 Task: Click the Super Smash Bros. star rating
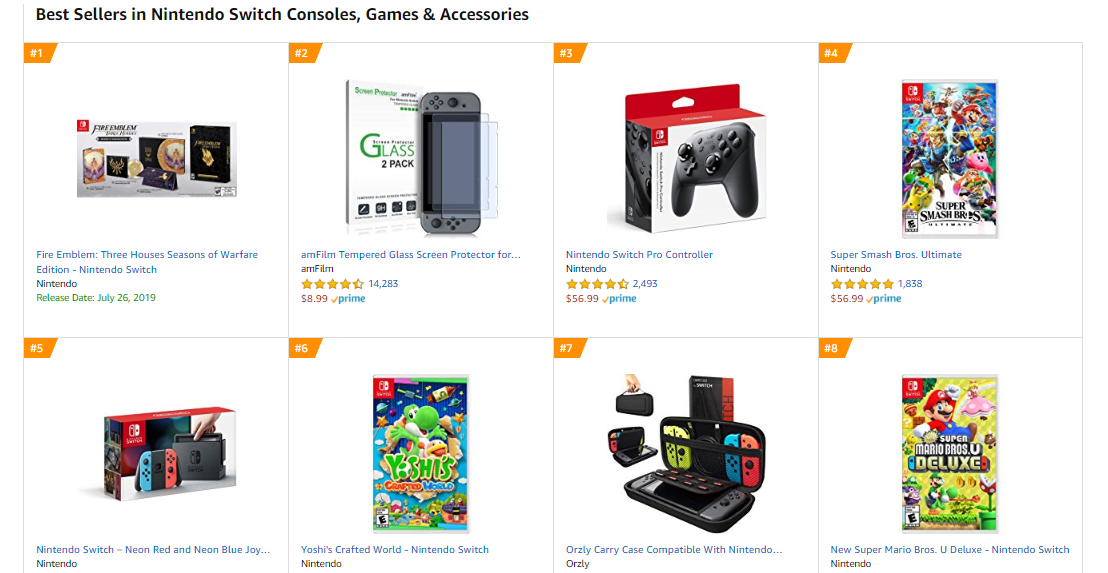click(862, 284)
